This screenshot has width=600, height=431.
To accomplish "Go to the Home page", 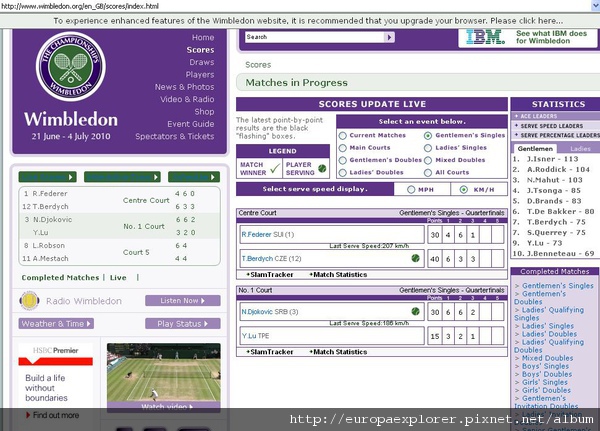I will pyautogui.click(x=203, y=38).
